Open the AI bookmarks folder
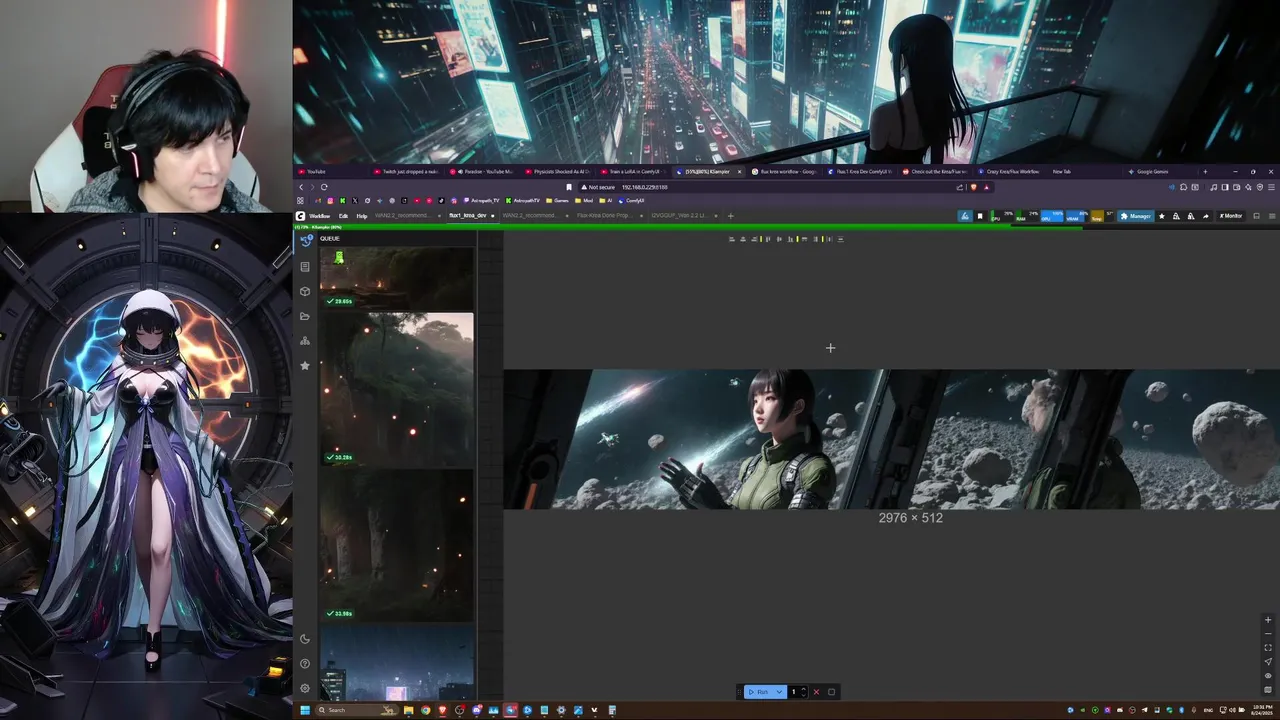 click(606, 201)
